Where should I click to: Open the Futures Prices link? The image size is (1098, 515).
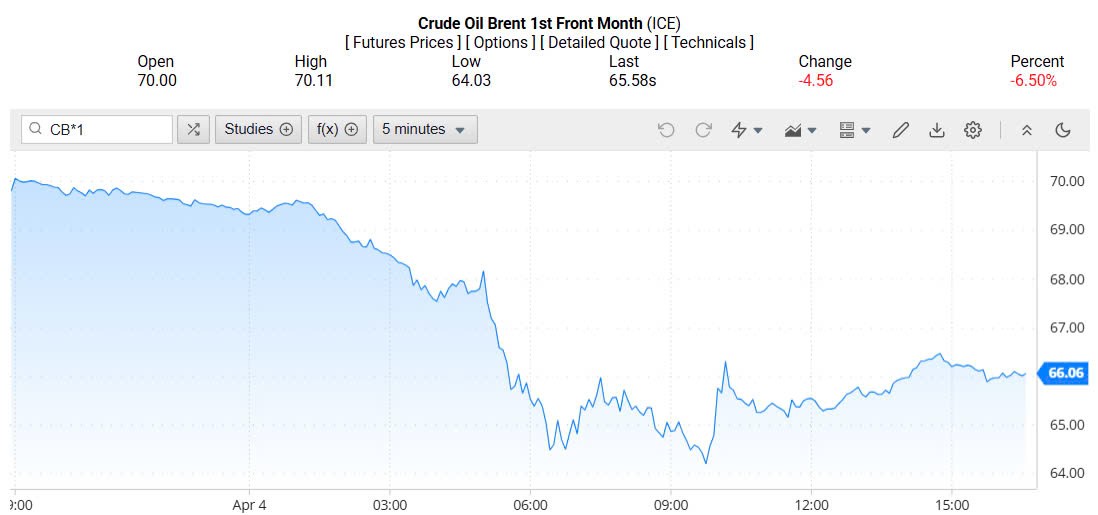point(402,42)
